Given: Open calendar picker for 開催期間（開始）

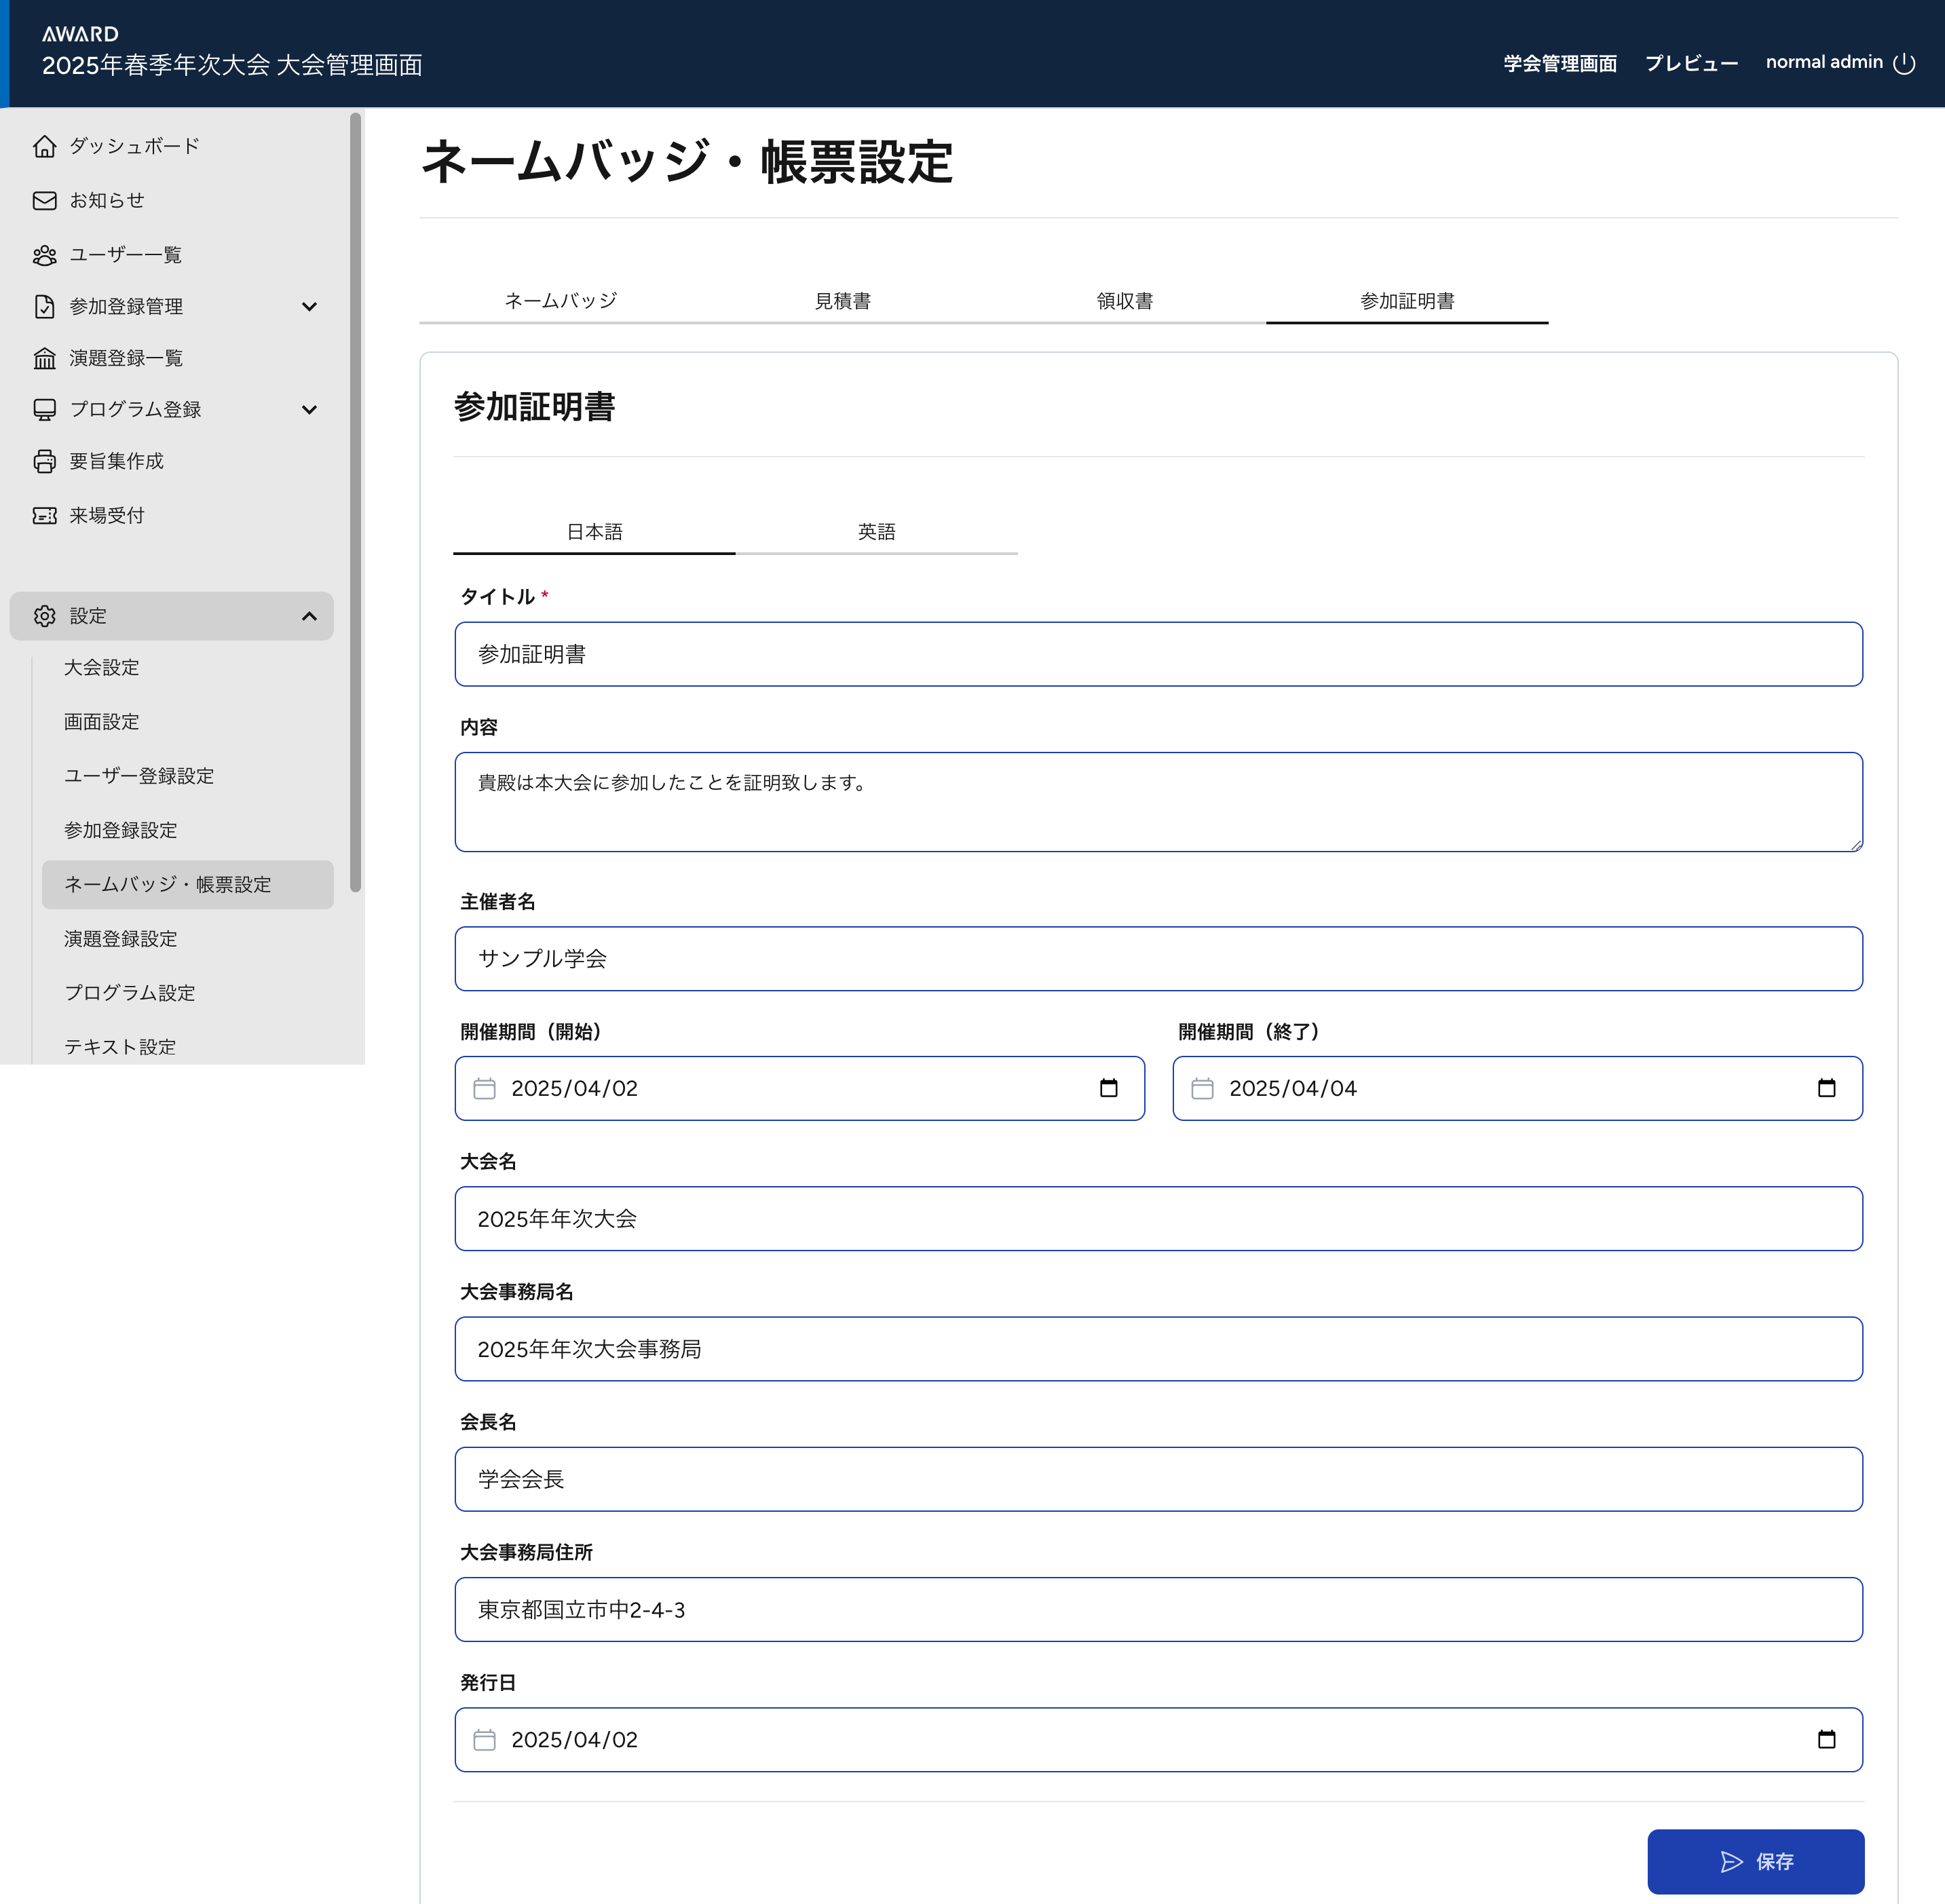Looking at the screenshot, I should point(1108,1088).
